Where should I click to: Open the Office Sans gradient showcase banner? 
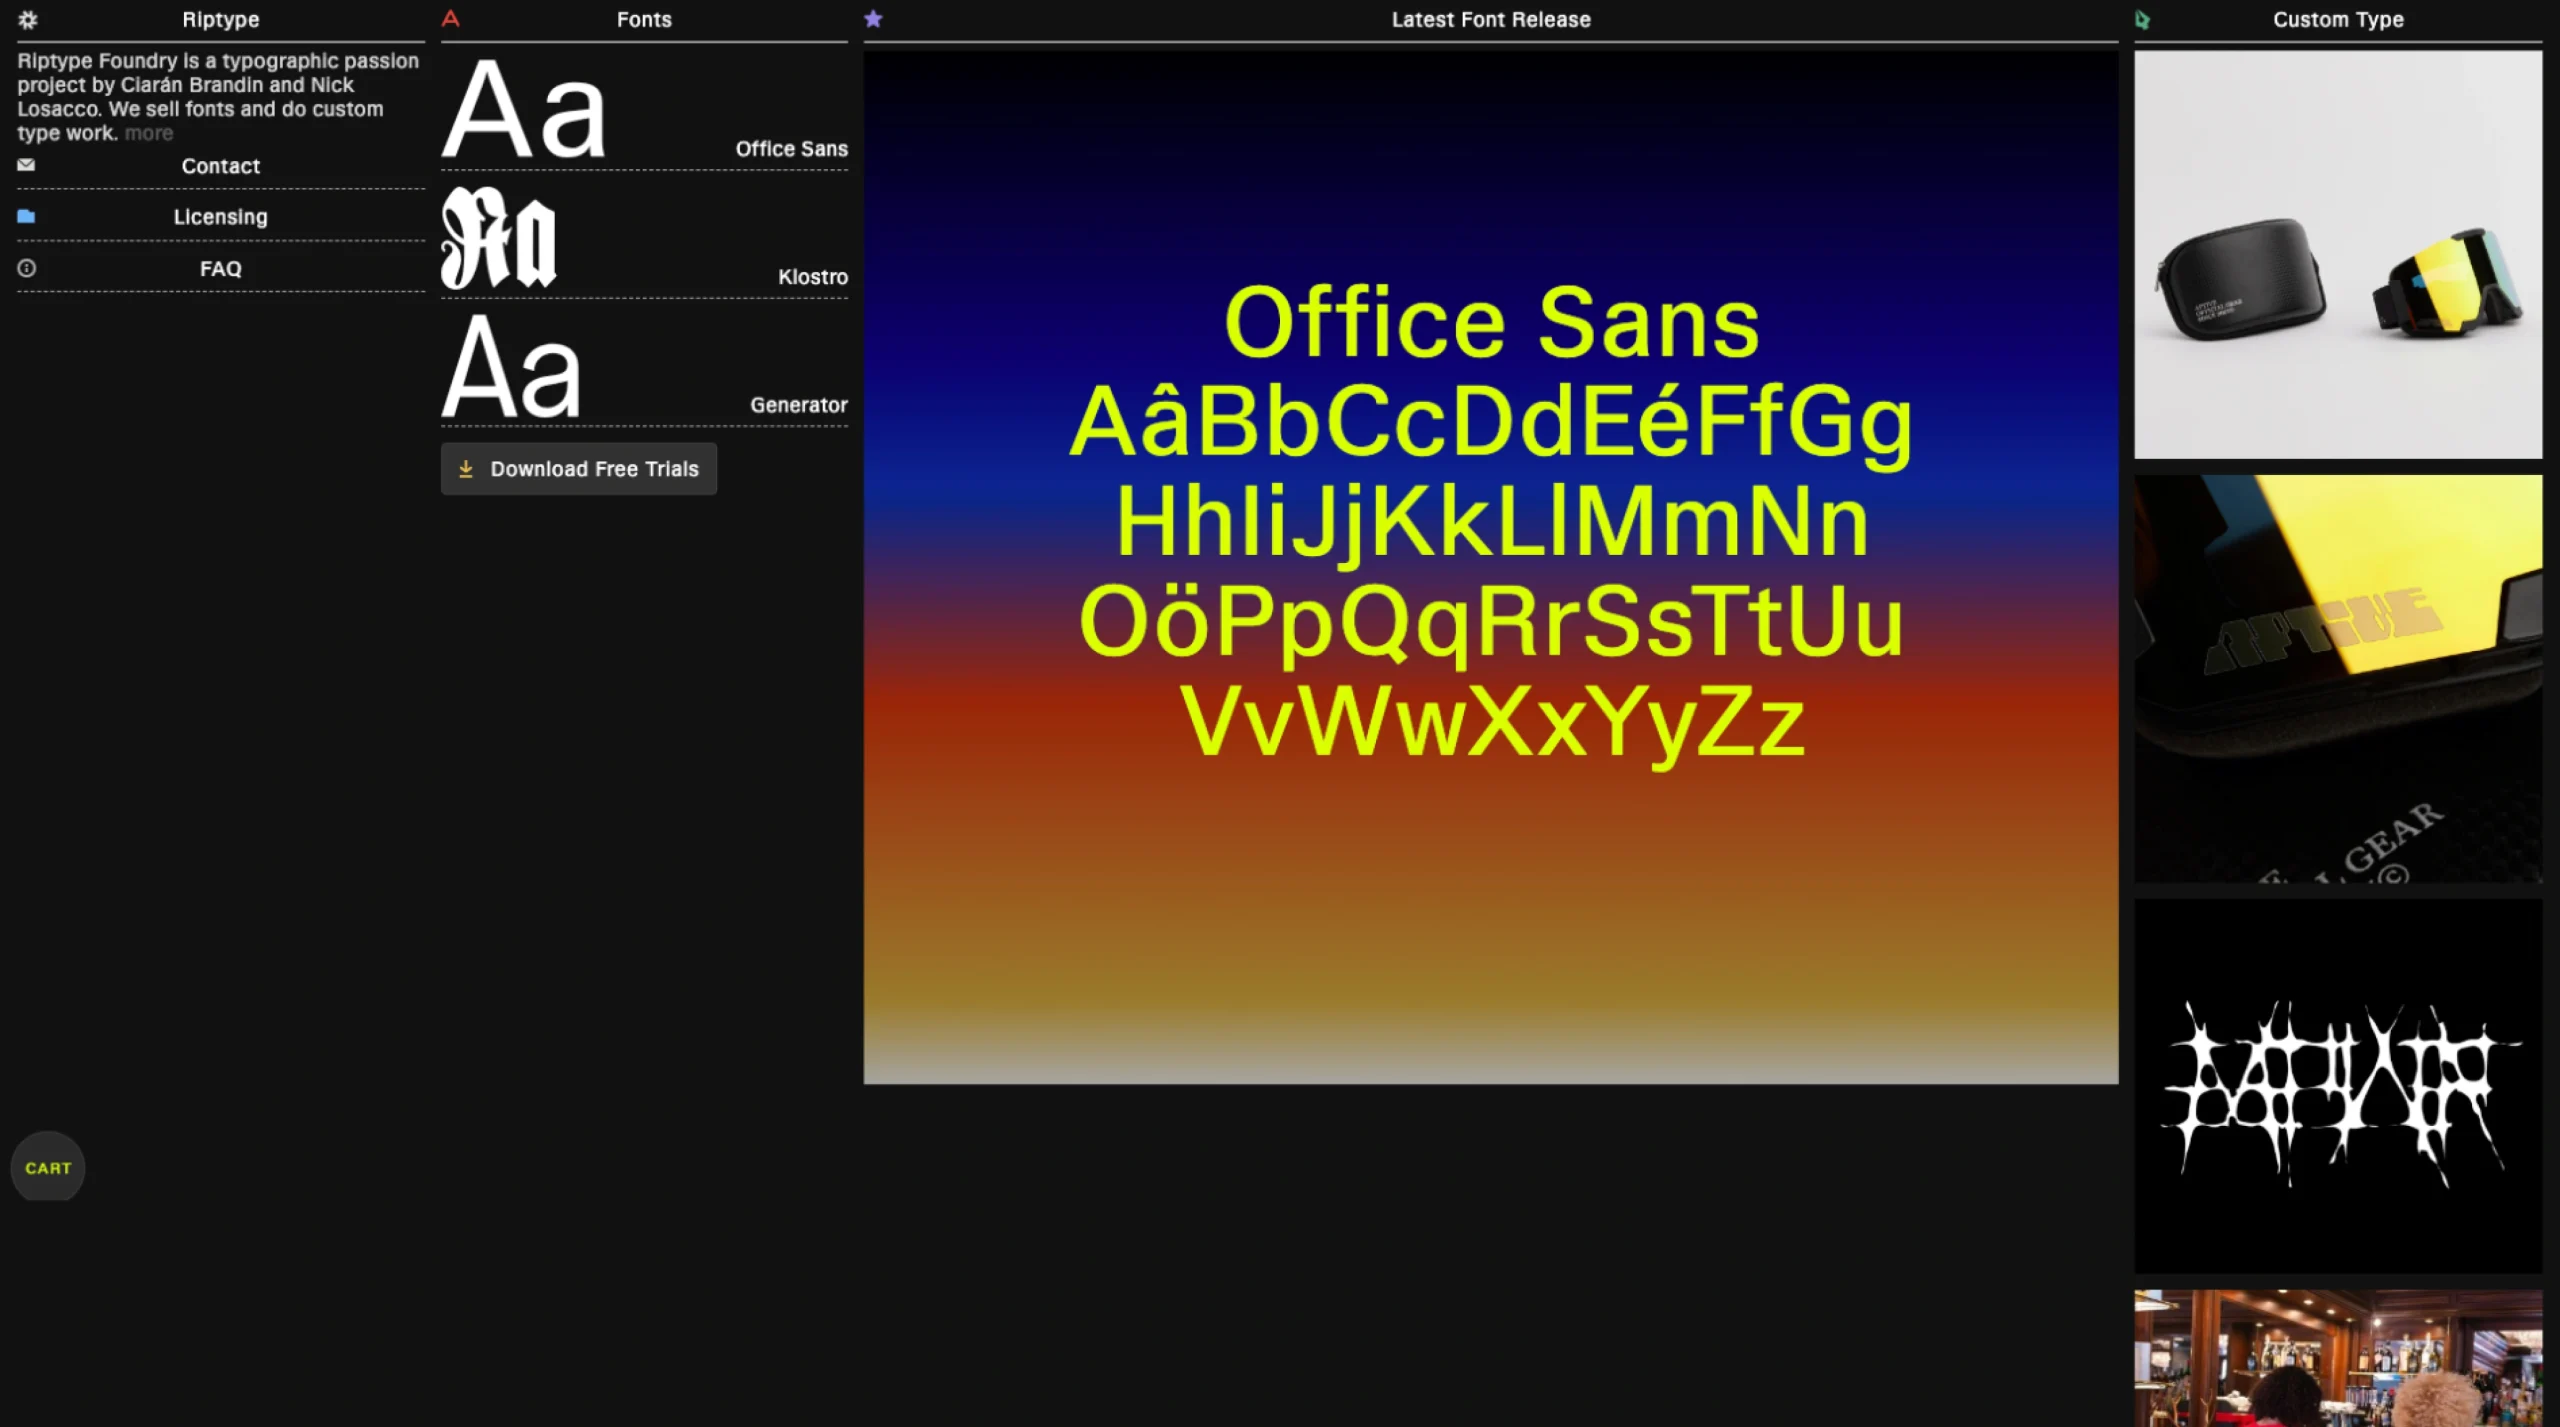tap(1491, 567)
